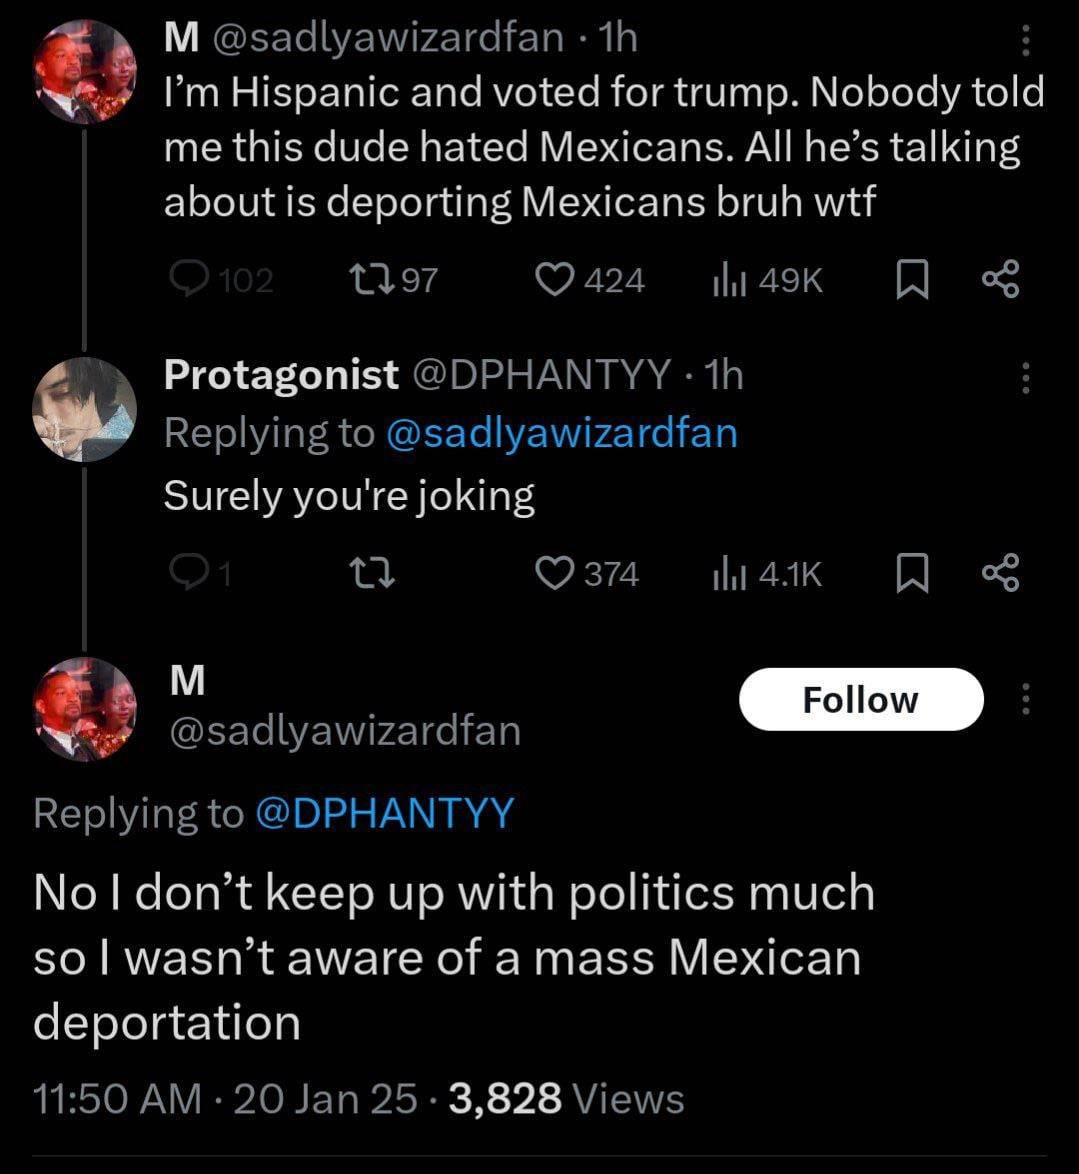This screenshot has width=1079, height=1174.
Task: Open more options beside Follow button
Action: click(x=1024, y=699)
